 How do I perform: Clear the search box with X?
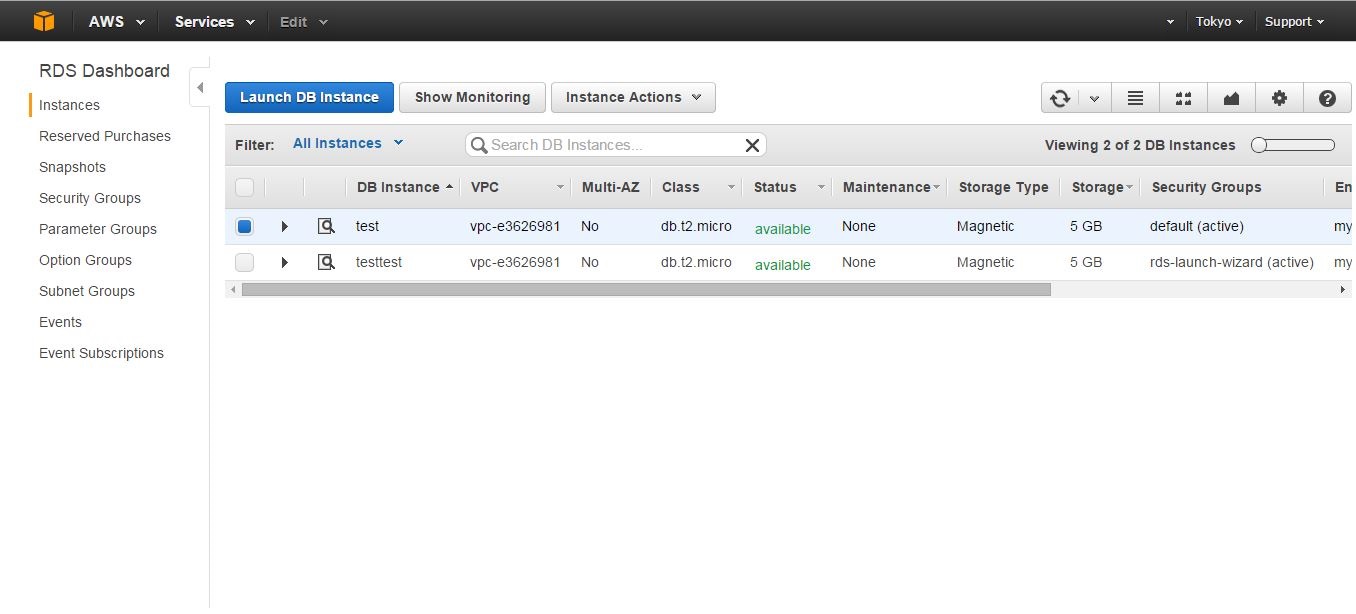pos(752,145)
